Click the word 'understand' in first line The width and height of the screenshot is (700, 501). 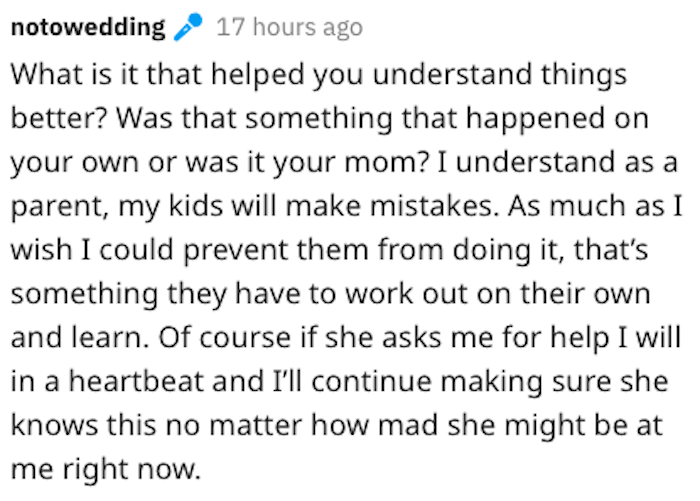tap(452, 74)
